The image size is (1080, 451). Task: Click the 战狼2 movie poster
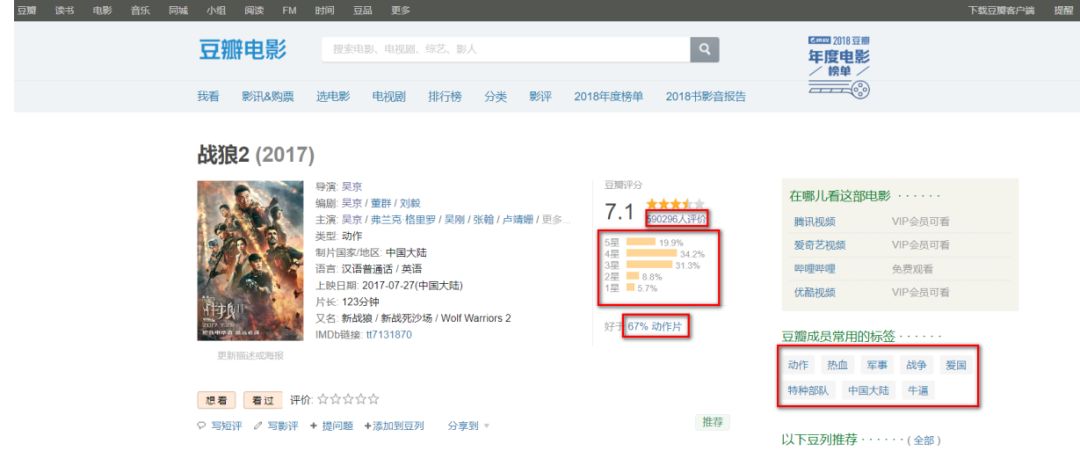pos(250,260)
